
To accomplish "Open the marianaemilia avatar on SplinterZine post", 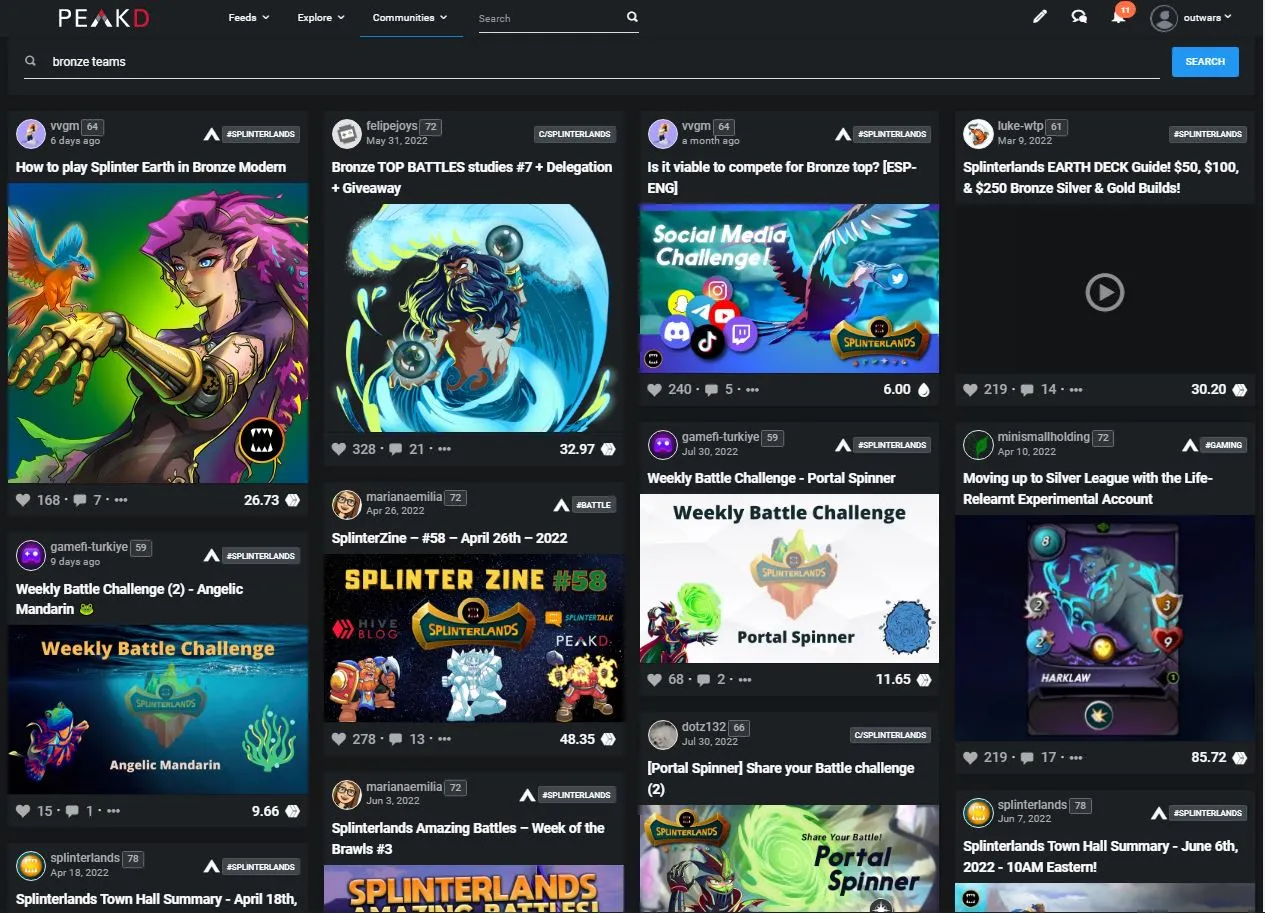I will tap(347, 504).
